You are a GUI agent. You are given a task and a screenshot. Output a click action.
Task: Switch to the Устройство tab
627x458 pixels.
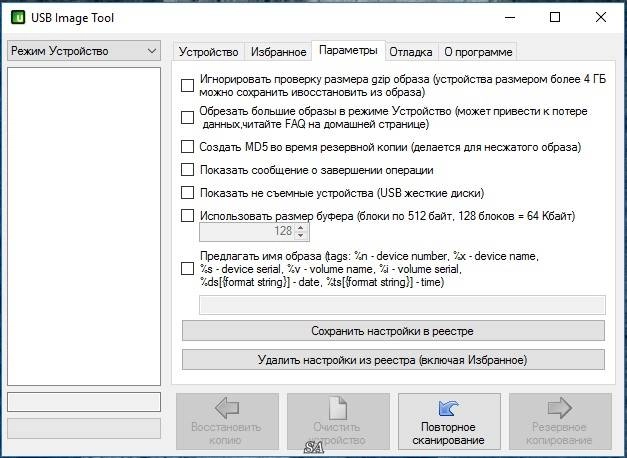coord(208,52)
